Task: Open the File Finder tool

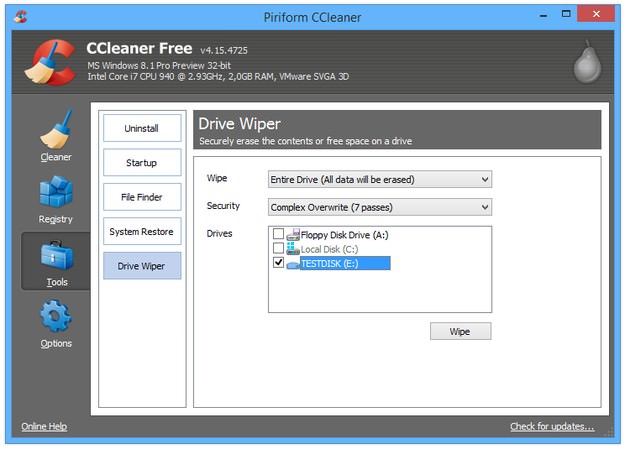Action: pyautogui.click(x=142, y=197)
